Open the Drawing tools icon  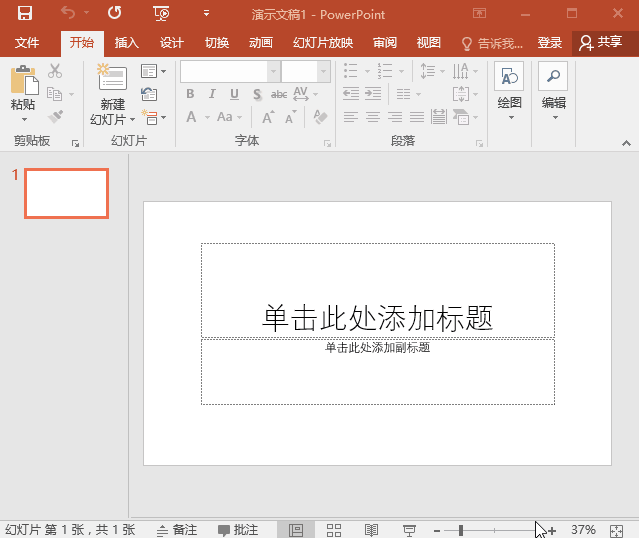509,78
